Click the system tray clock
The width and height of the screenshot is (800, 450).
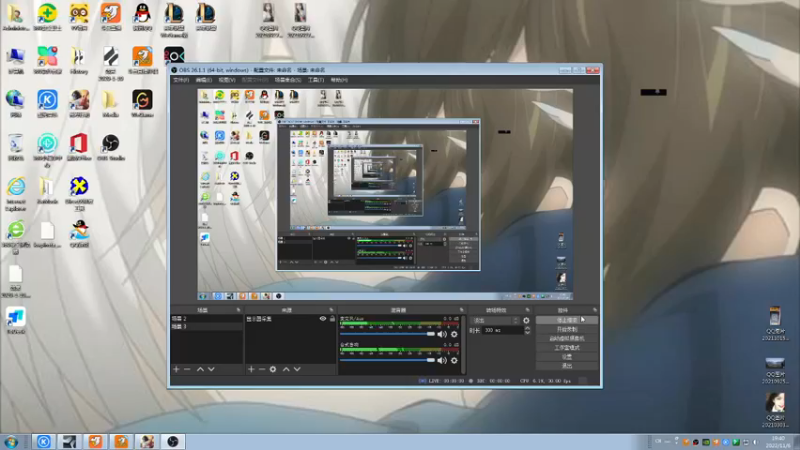(x=779, y=442)
